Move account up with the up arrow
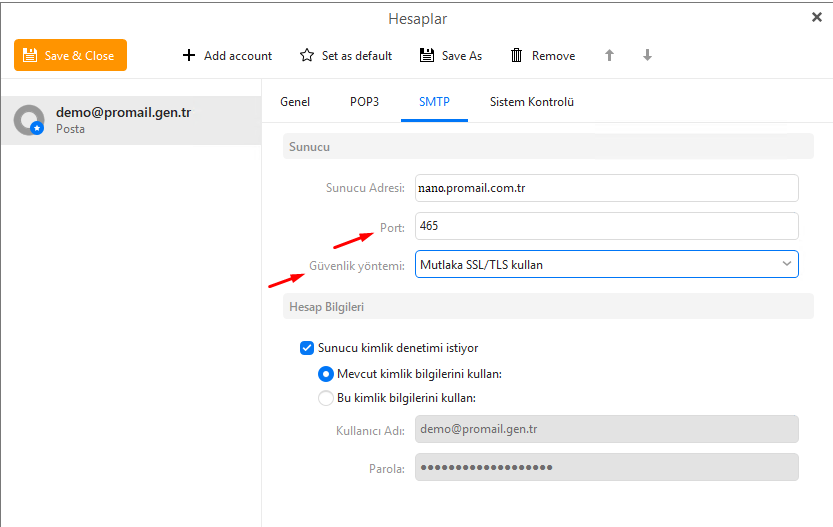Image resolution: width=833 pixels, height=527 pixels. point(609,56)
